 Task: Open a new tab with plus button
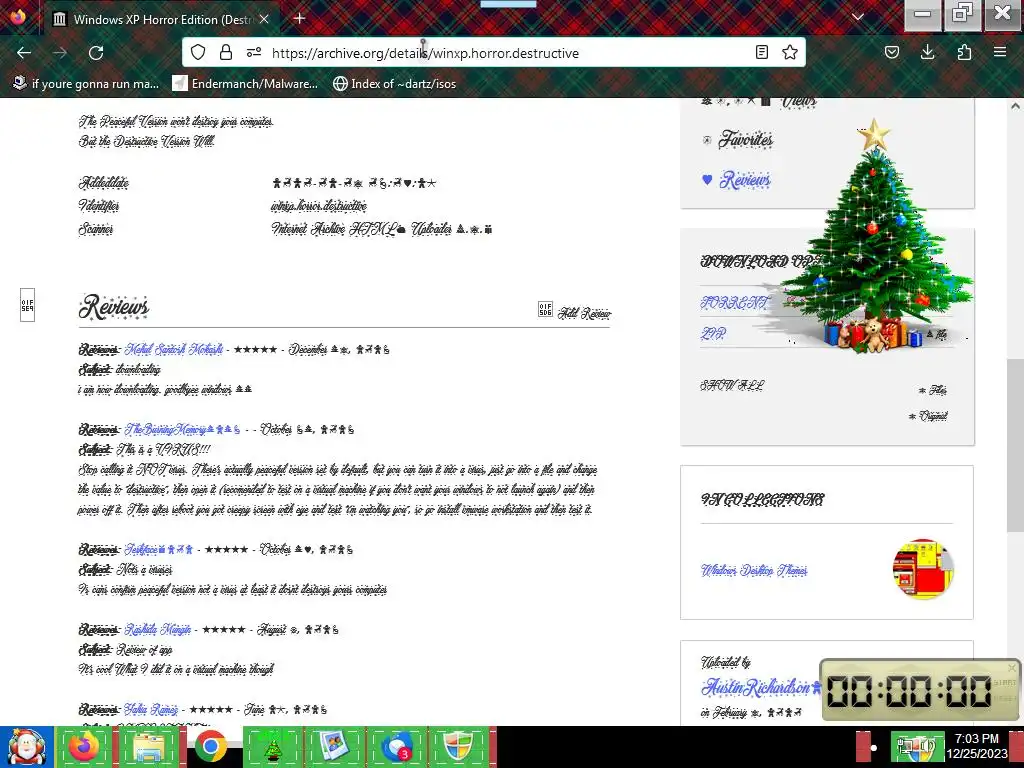[x=299, y=18]
